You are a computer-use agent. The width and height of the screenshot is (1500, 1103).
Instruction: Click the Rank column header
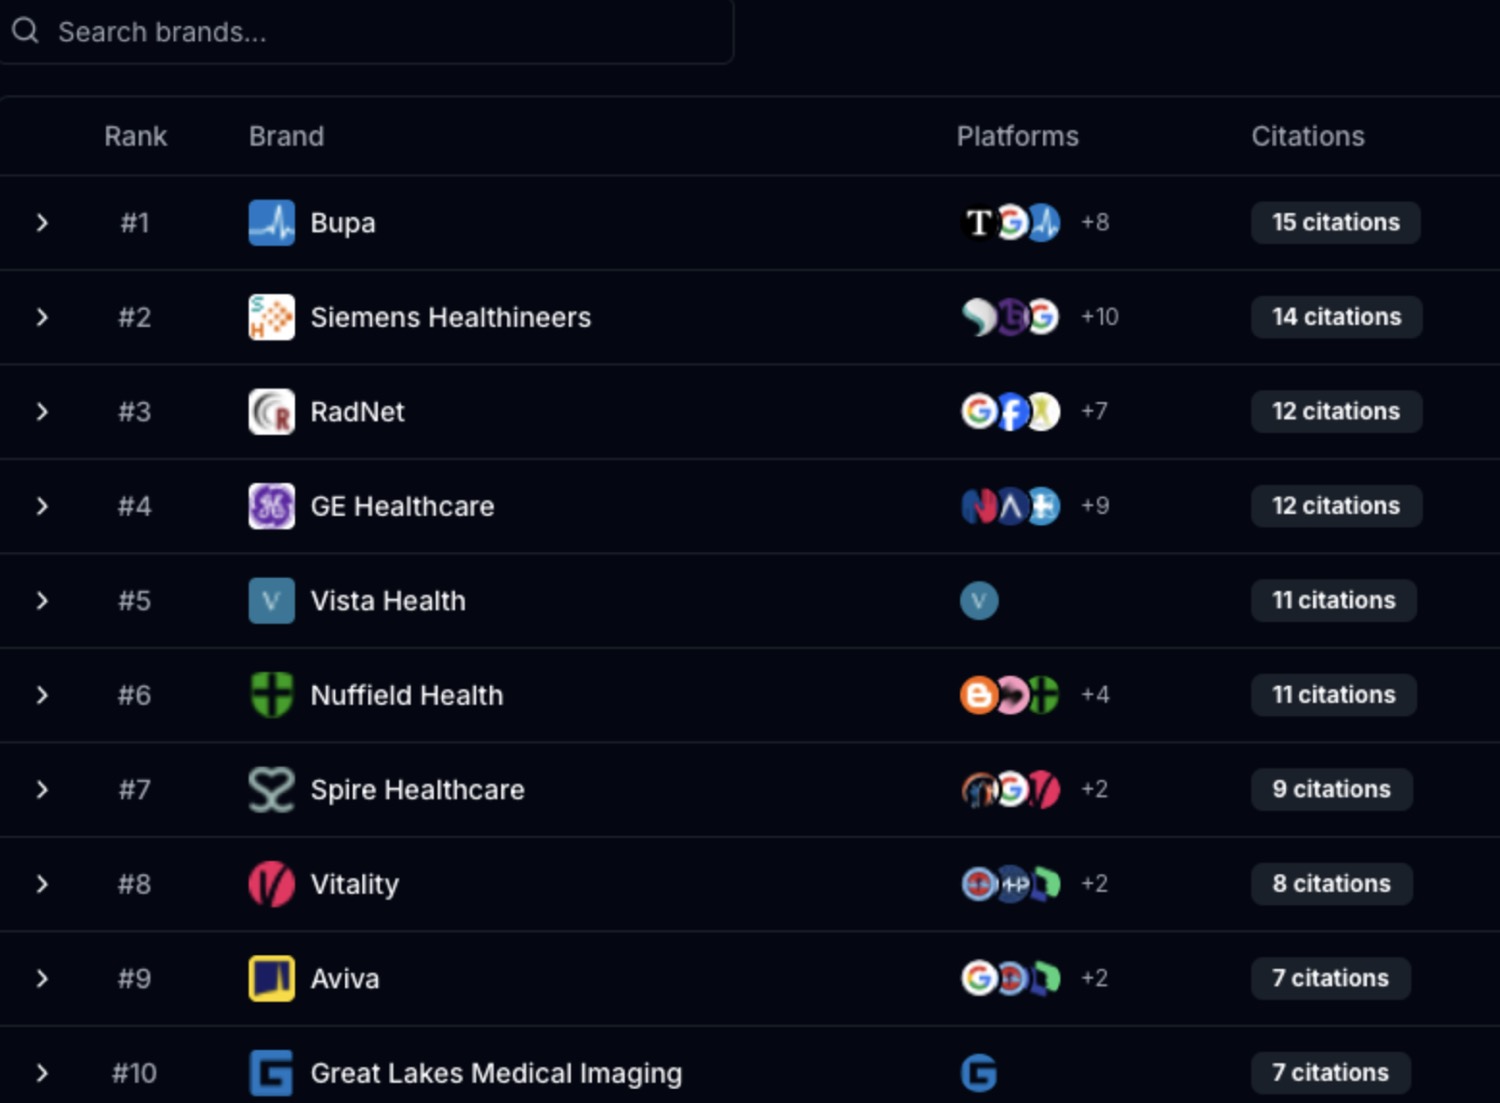[x=135, y=136]
